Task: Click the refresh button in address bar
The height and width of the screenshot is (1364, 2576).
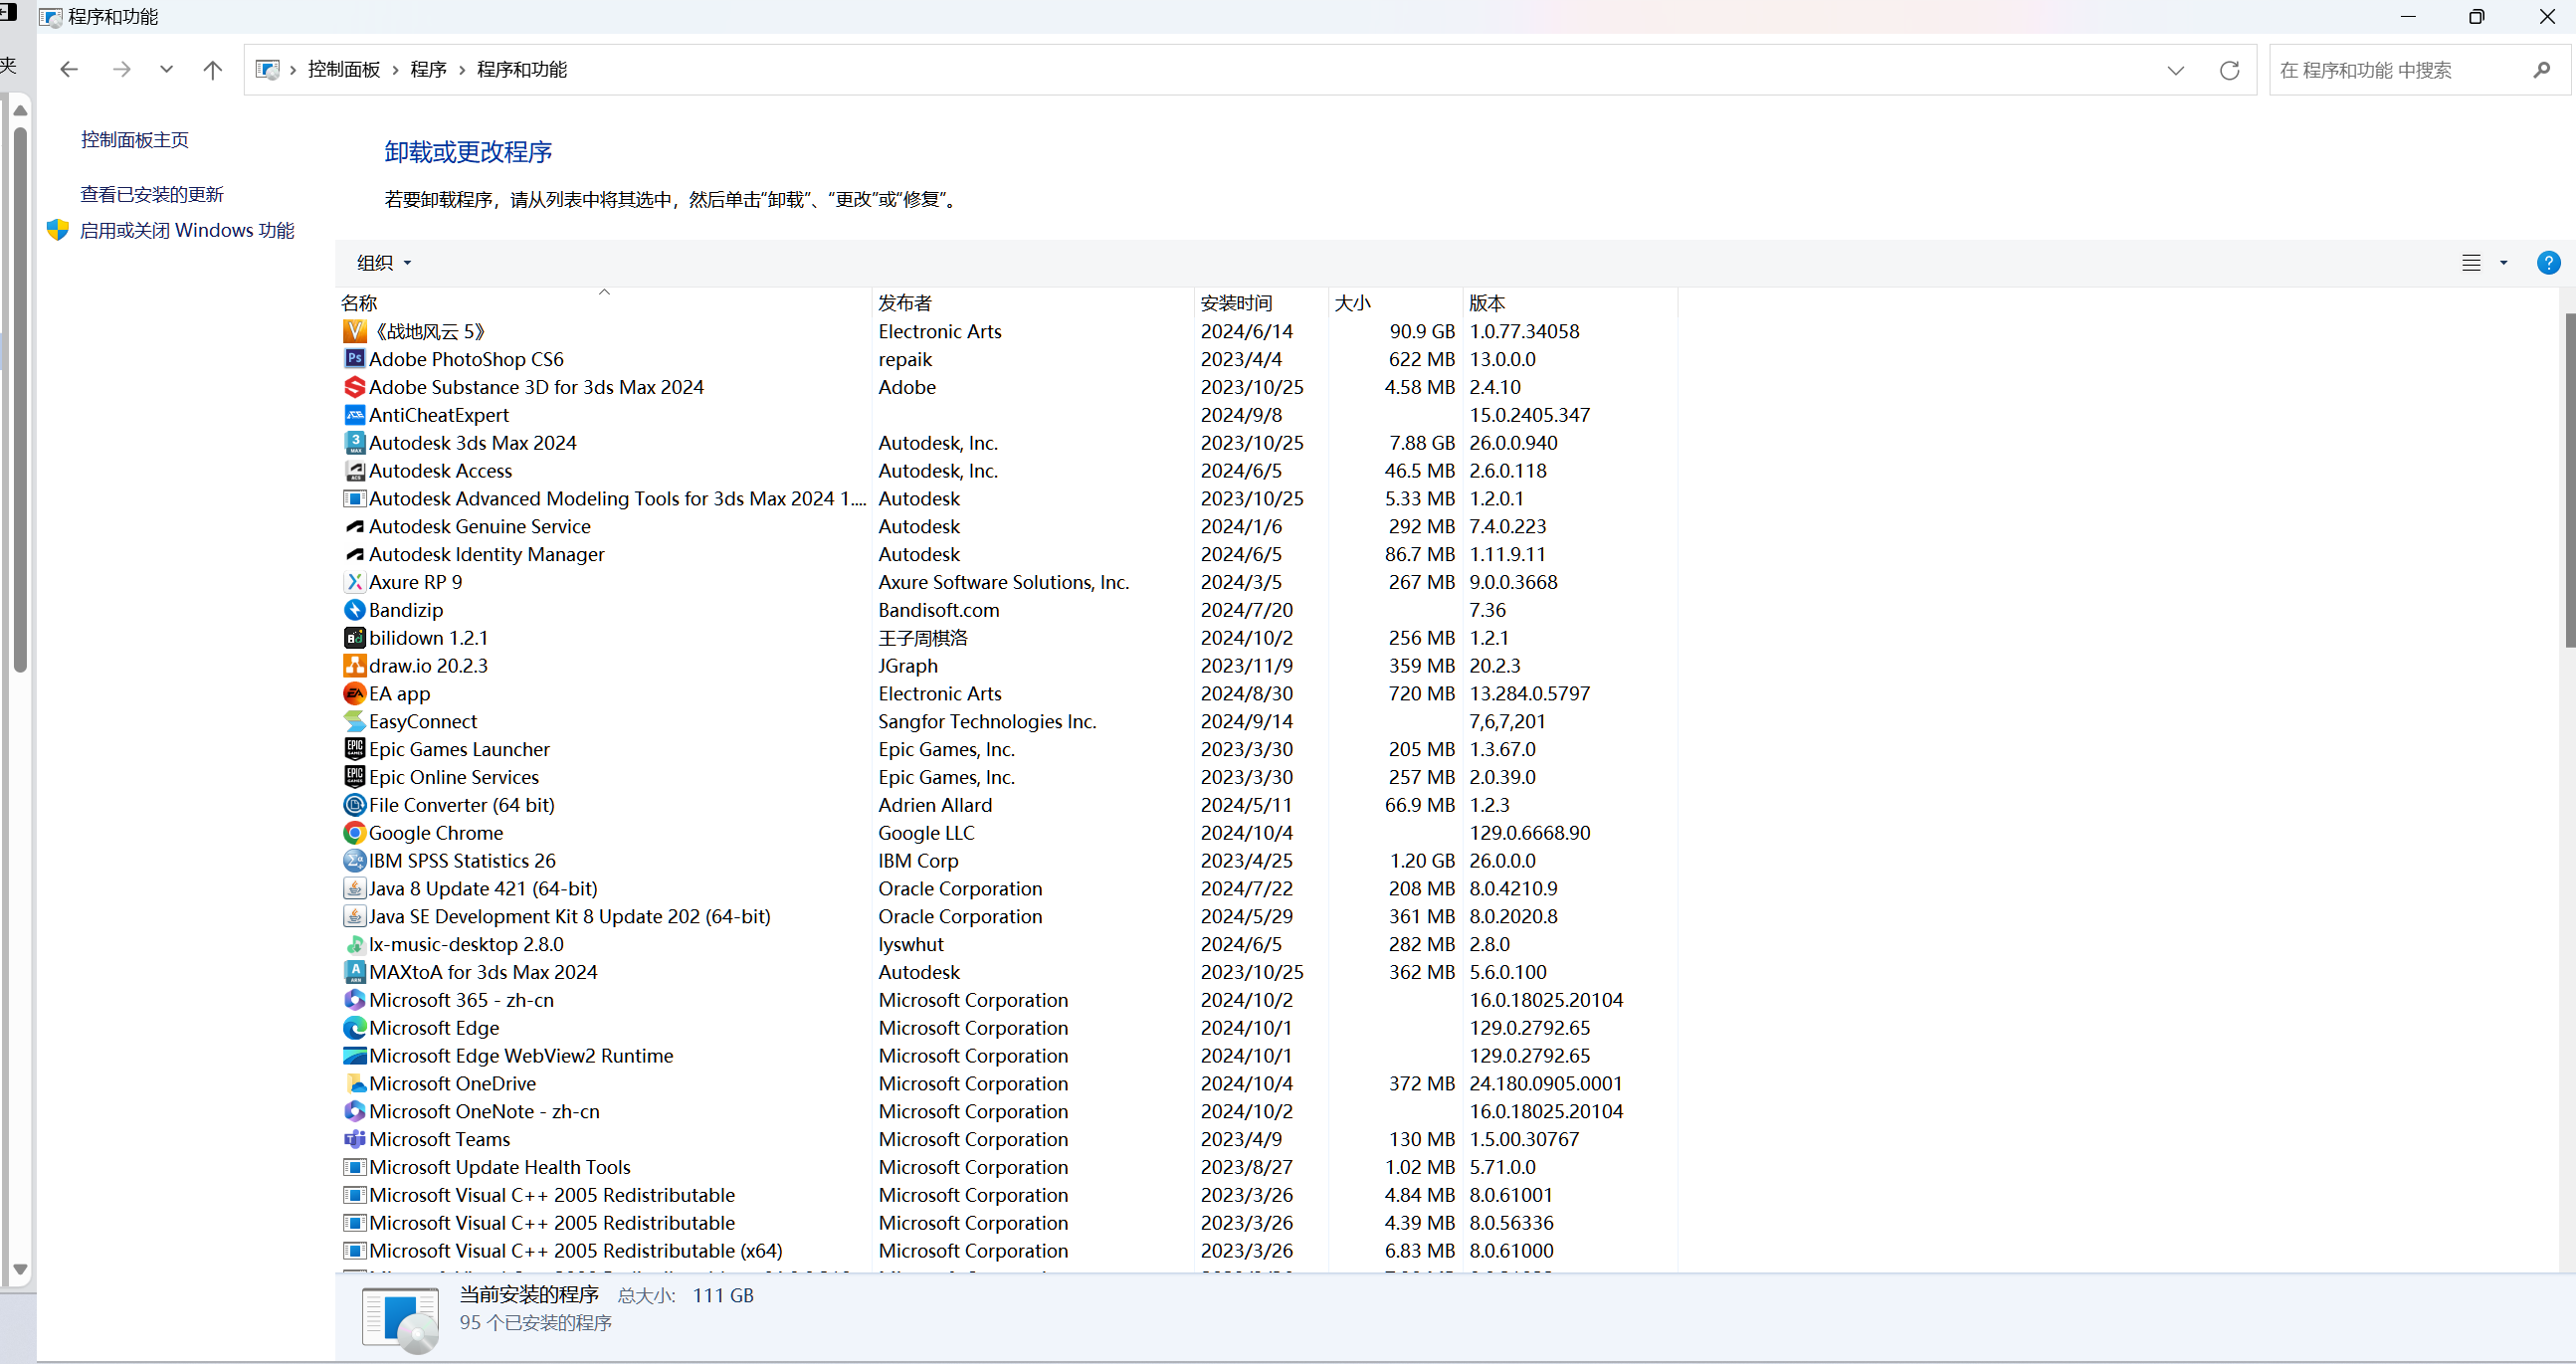Action: tap(2229, 70)
